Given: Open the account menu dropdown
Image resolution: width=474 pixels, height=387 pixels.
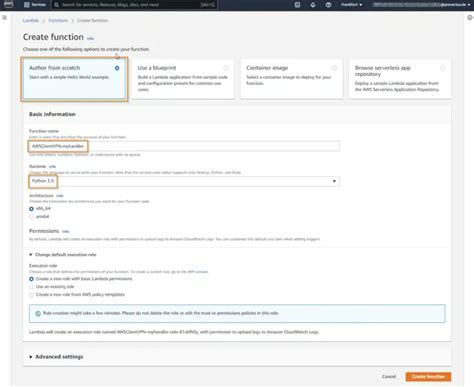Looking at the screenshot, I should 421,5.
